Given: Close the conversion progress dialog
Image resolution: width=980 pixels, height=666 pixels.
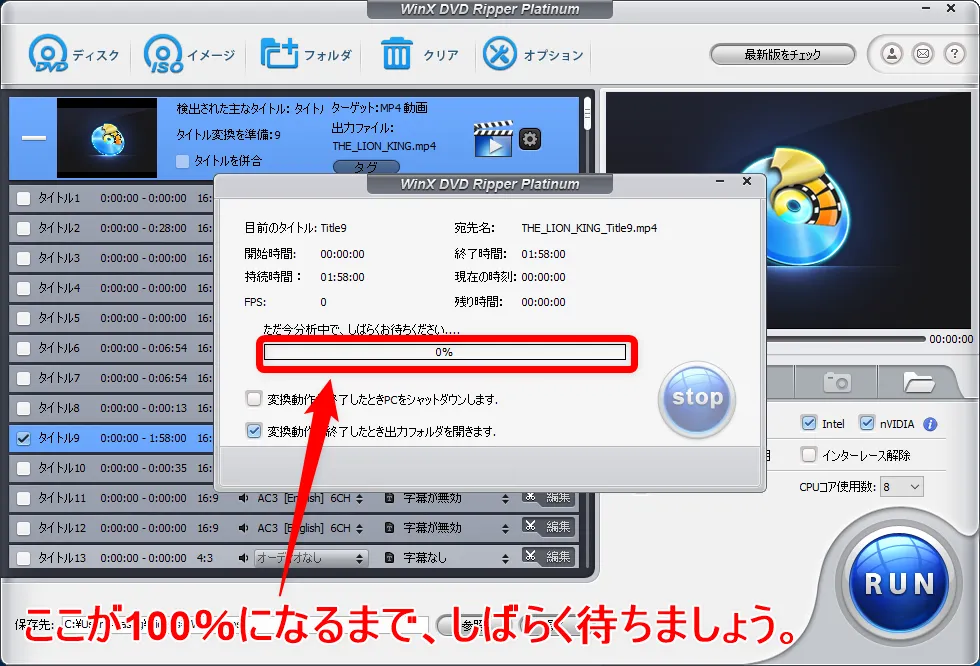Looking at the screenshot, I should point(747,181).
